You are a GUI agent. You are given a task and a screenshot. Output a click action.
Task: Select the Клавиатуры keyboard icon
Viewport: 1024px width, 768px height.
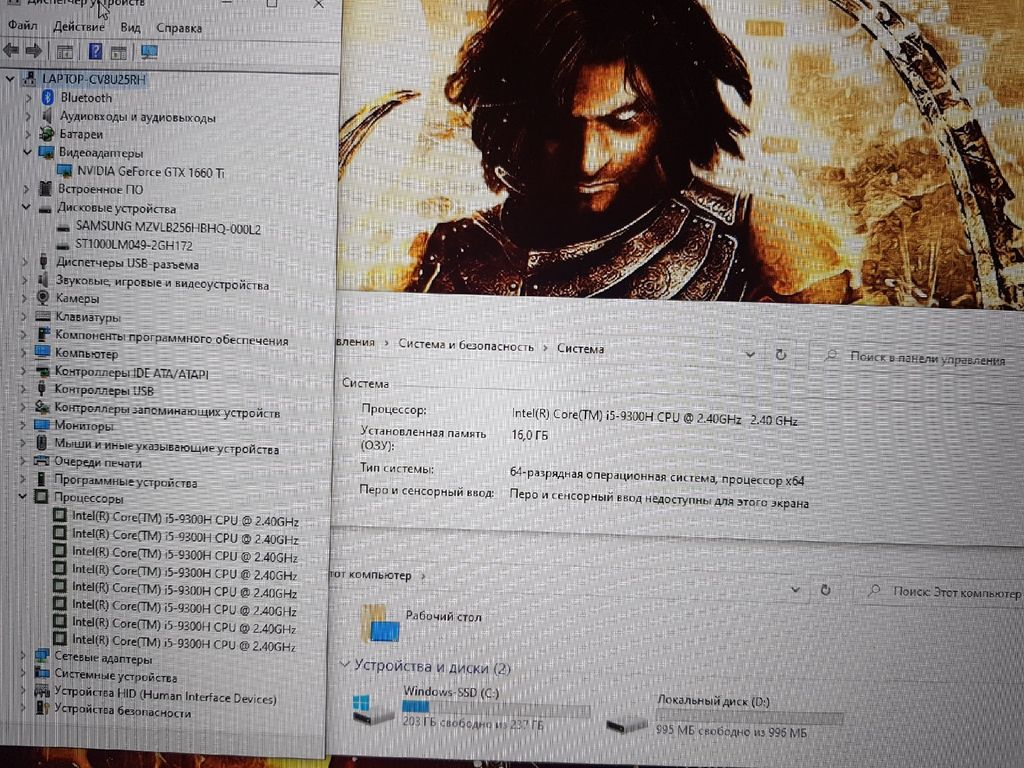tap(42, 317)
